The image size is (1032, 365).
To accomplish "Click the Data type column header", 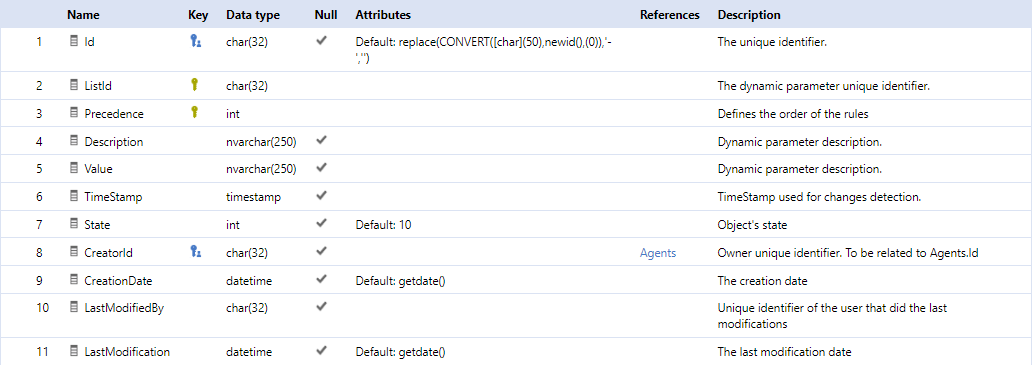I will click(253, 14).
